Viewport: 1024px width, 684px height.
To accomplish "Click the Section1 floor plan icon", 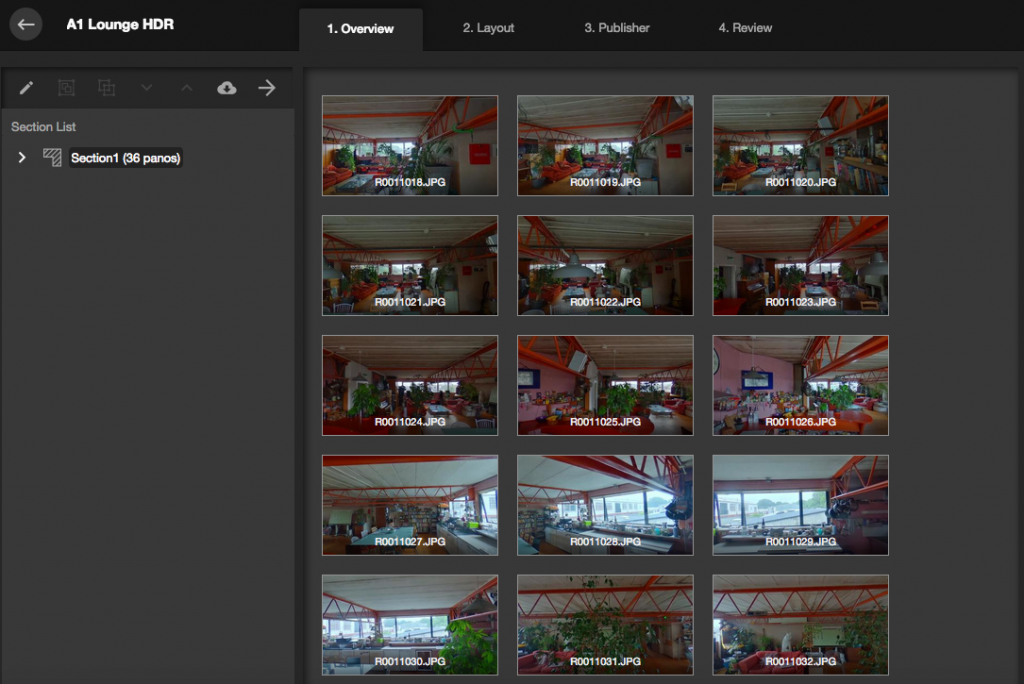I will click(x=52, y=158).
